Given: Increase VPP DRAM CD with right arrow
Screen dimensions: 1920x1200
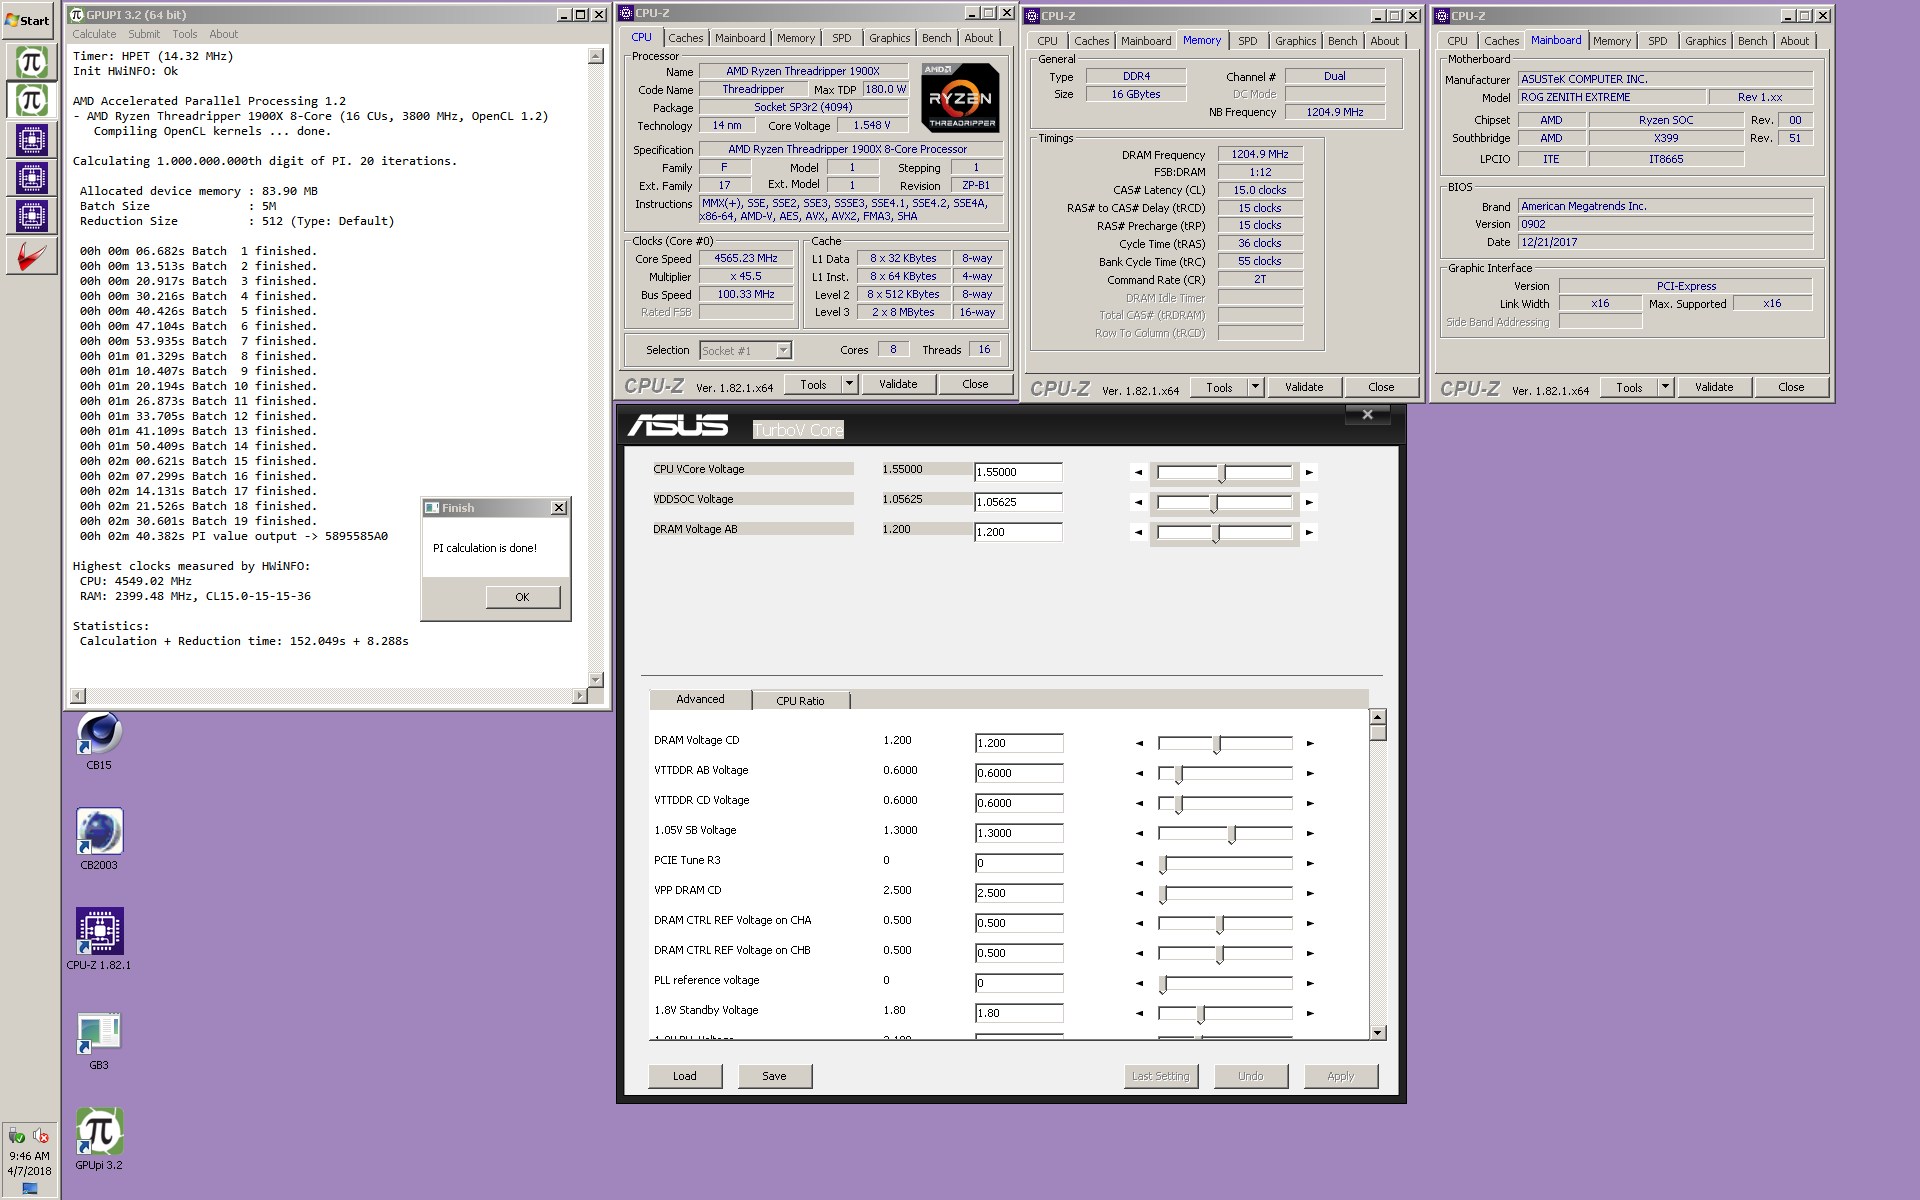Looking at the screenshot, I should pyautogui.click(x=1309, y=893).
